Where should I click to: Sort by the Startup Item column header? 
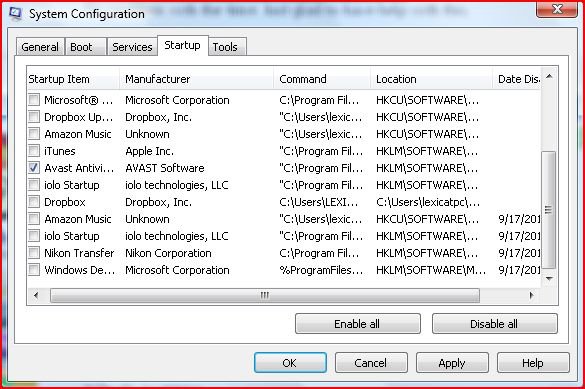pos(73,79)
